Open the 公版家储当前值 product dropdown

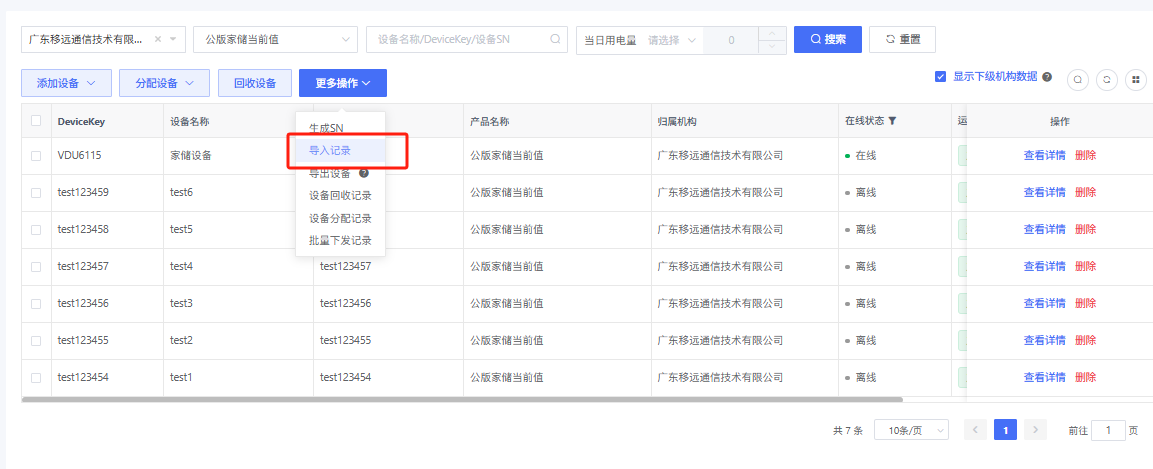click(275, 40)
